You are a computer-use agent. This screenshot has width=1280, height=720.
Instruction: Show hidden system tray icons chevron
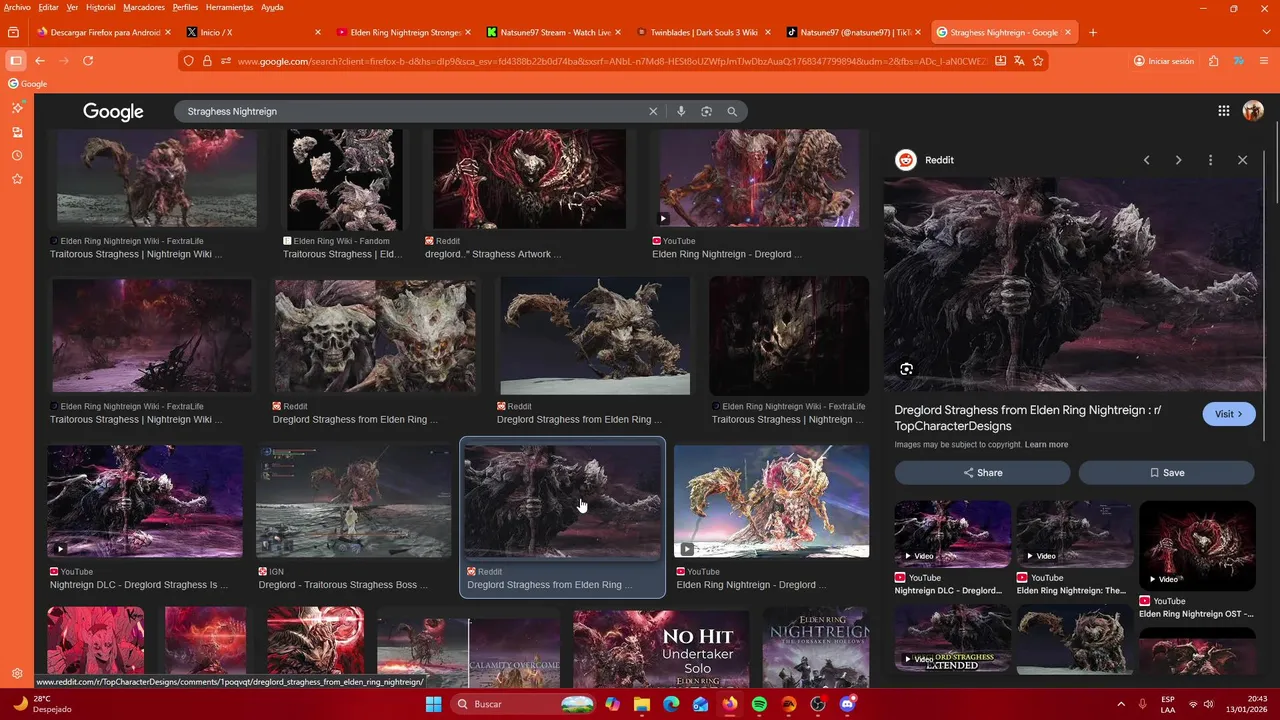(1120, 704)
